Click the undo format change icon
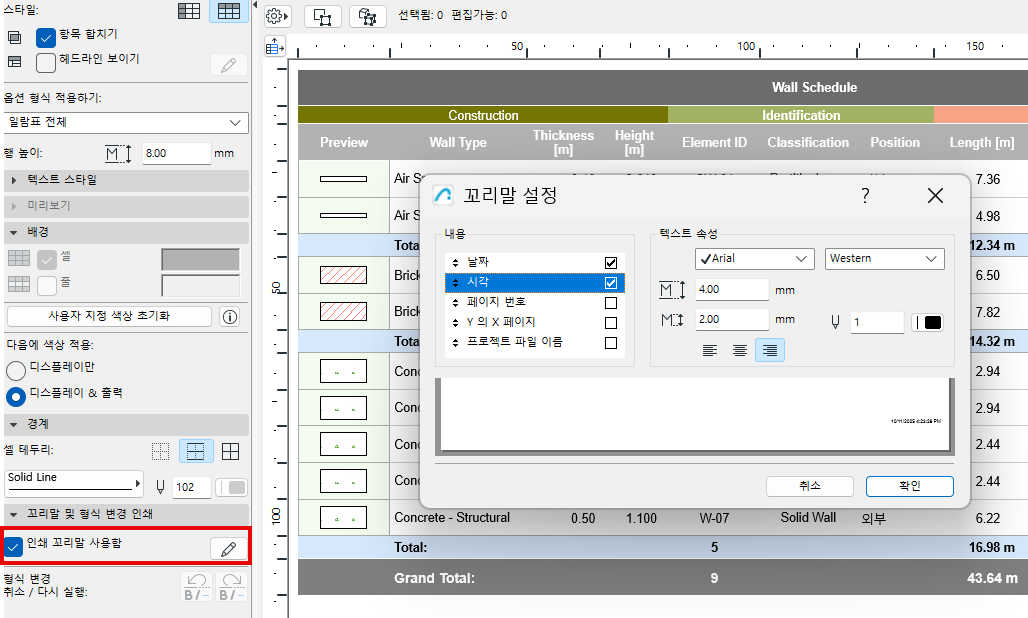Viewport: 1028px width, 618px height. coord(196,587)
